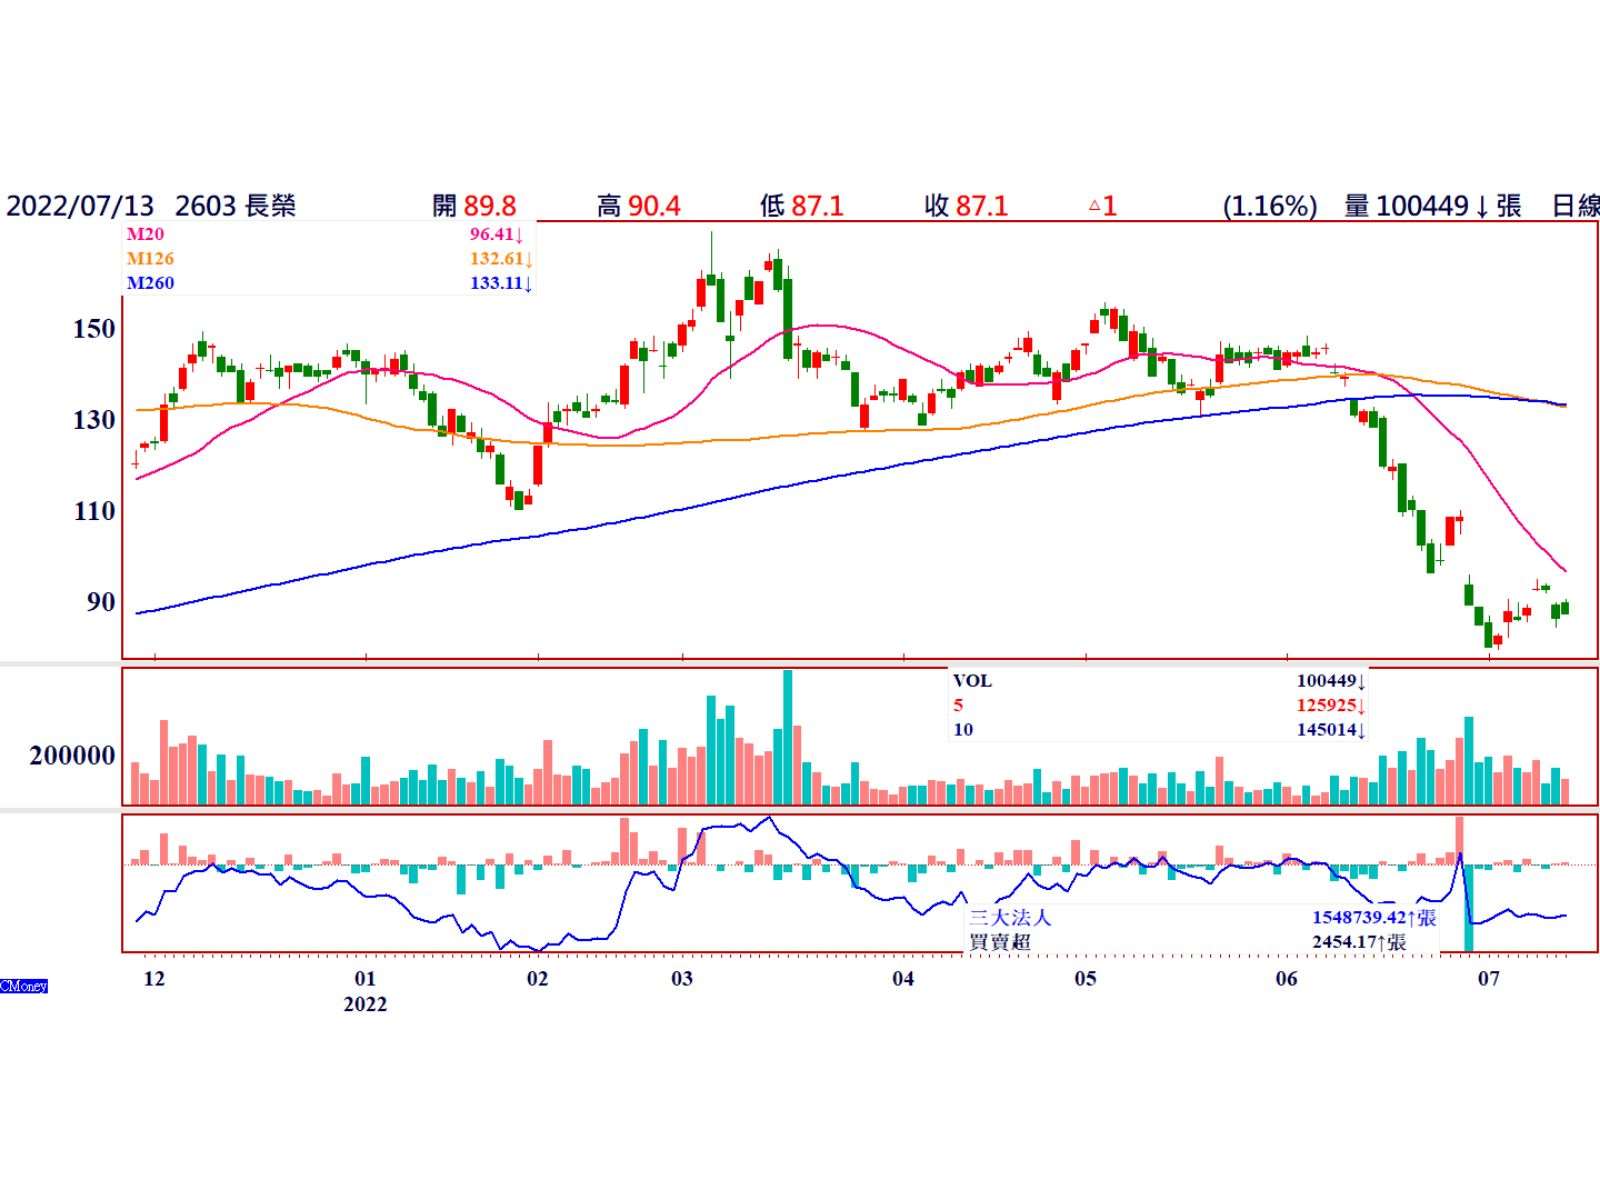The width and height of the screenshot is (1600, 1200).
Task: Click the 200000 volume axis label
Action: click(72, 756)
